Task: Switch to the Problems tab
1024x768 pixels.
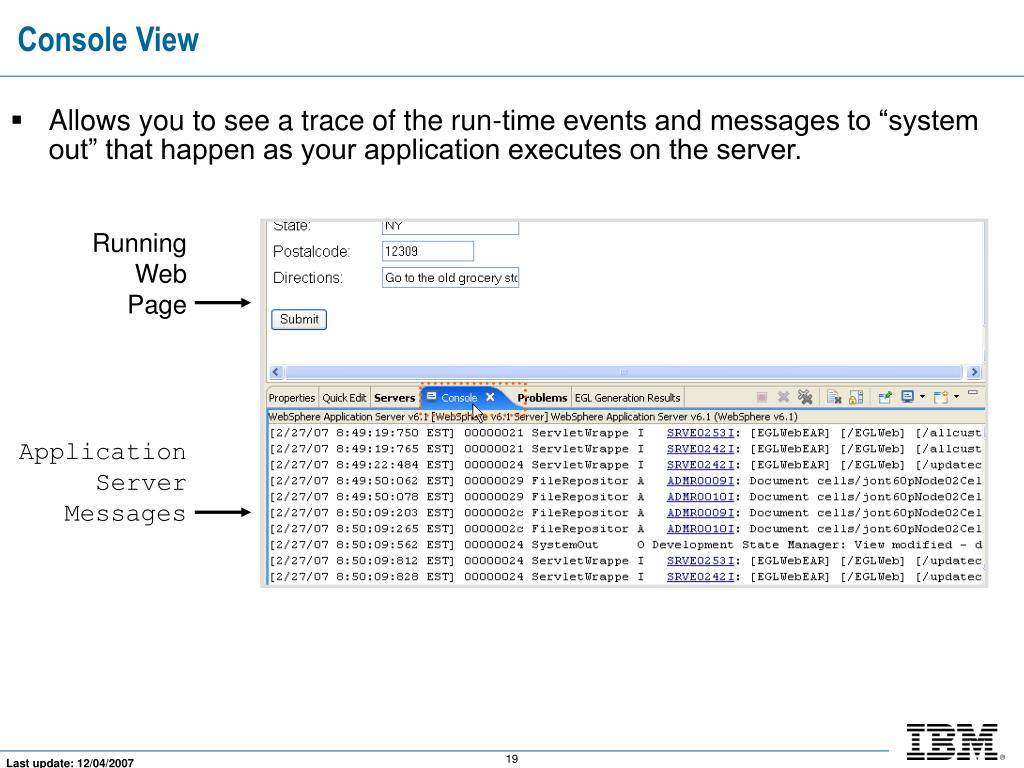Action: [542, 398]
